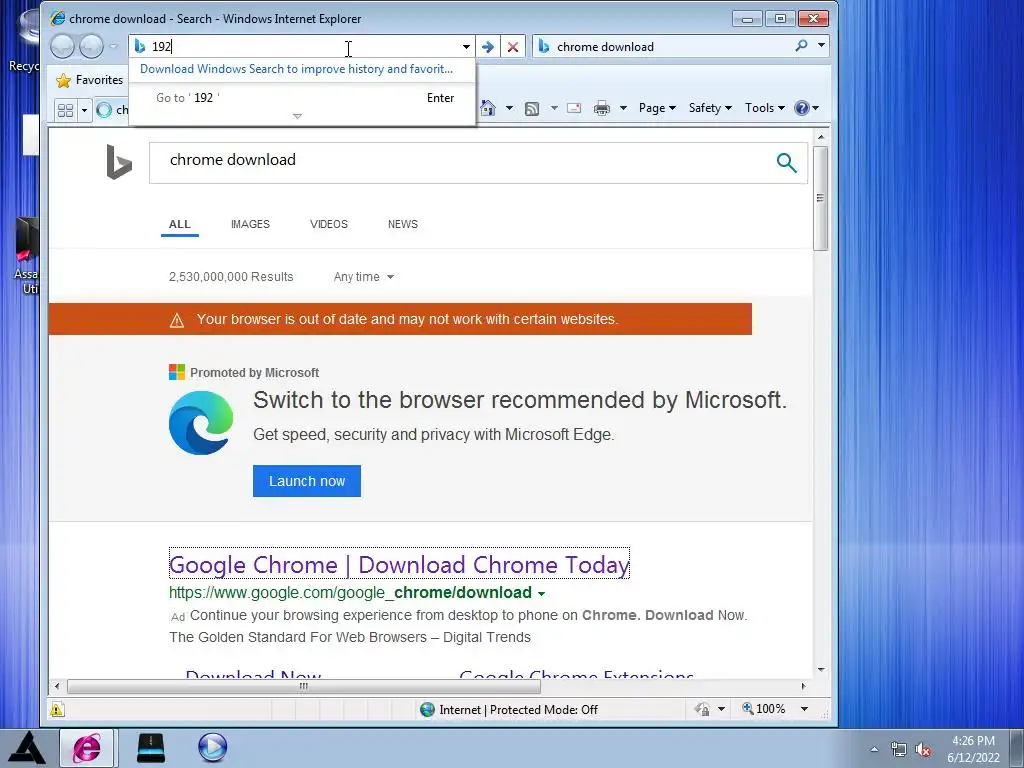Open the Favorites star button
Image resolution: width=1024 pixels, height=768 pixels.
(90, 80)
